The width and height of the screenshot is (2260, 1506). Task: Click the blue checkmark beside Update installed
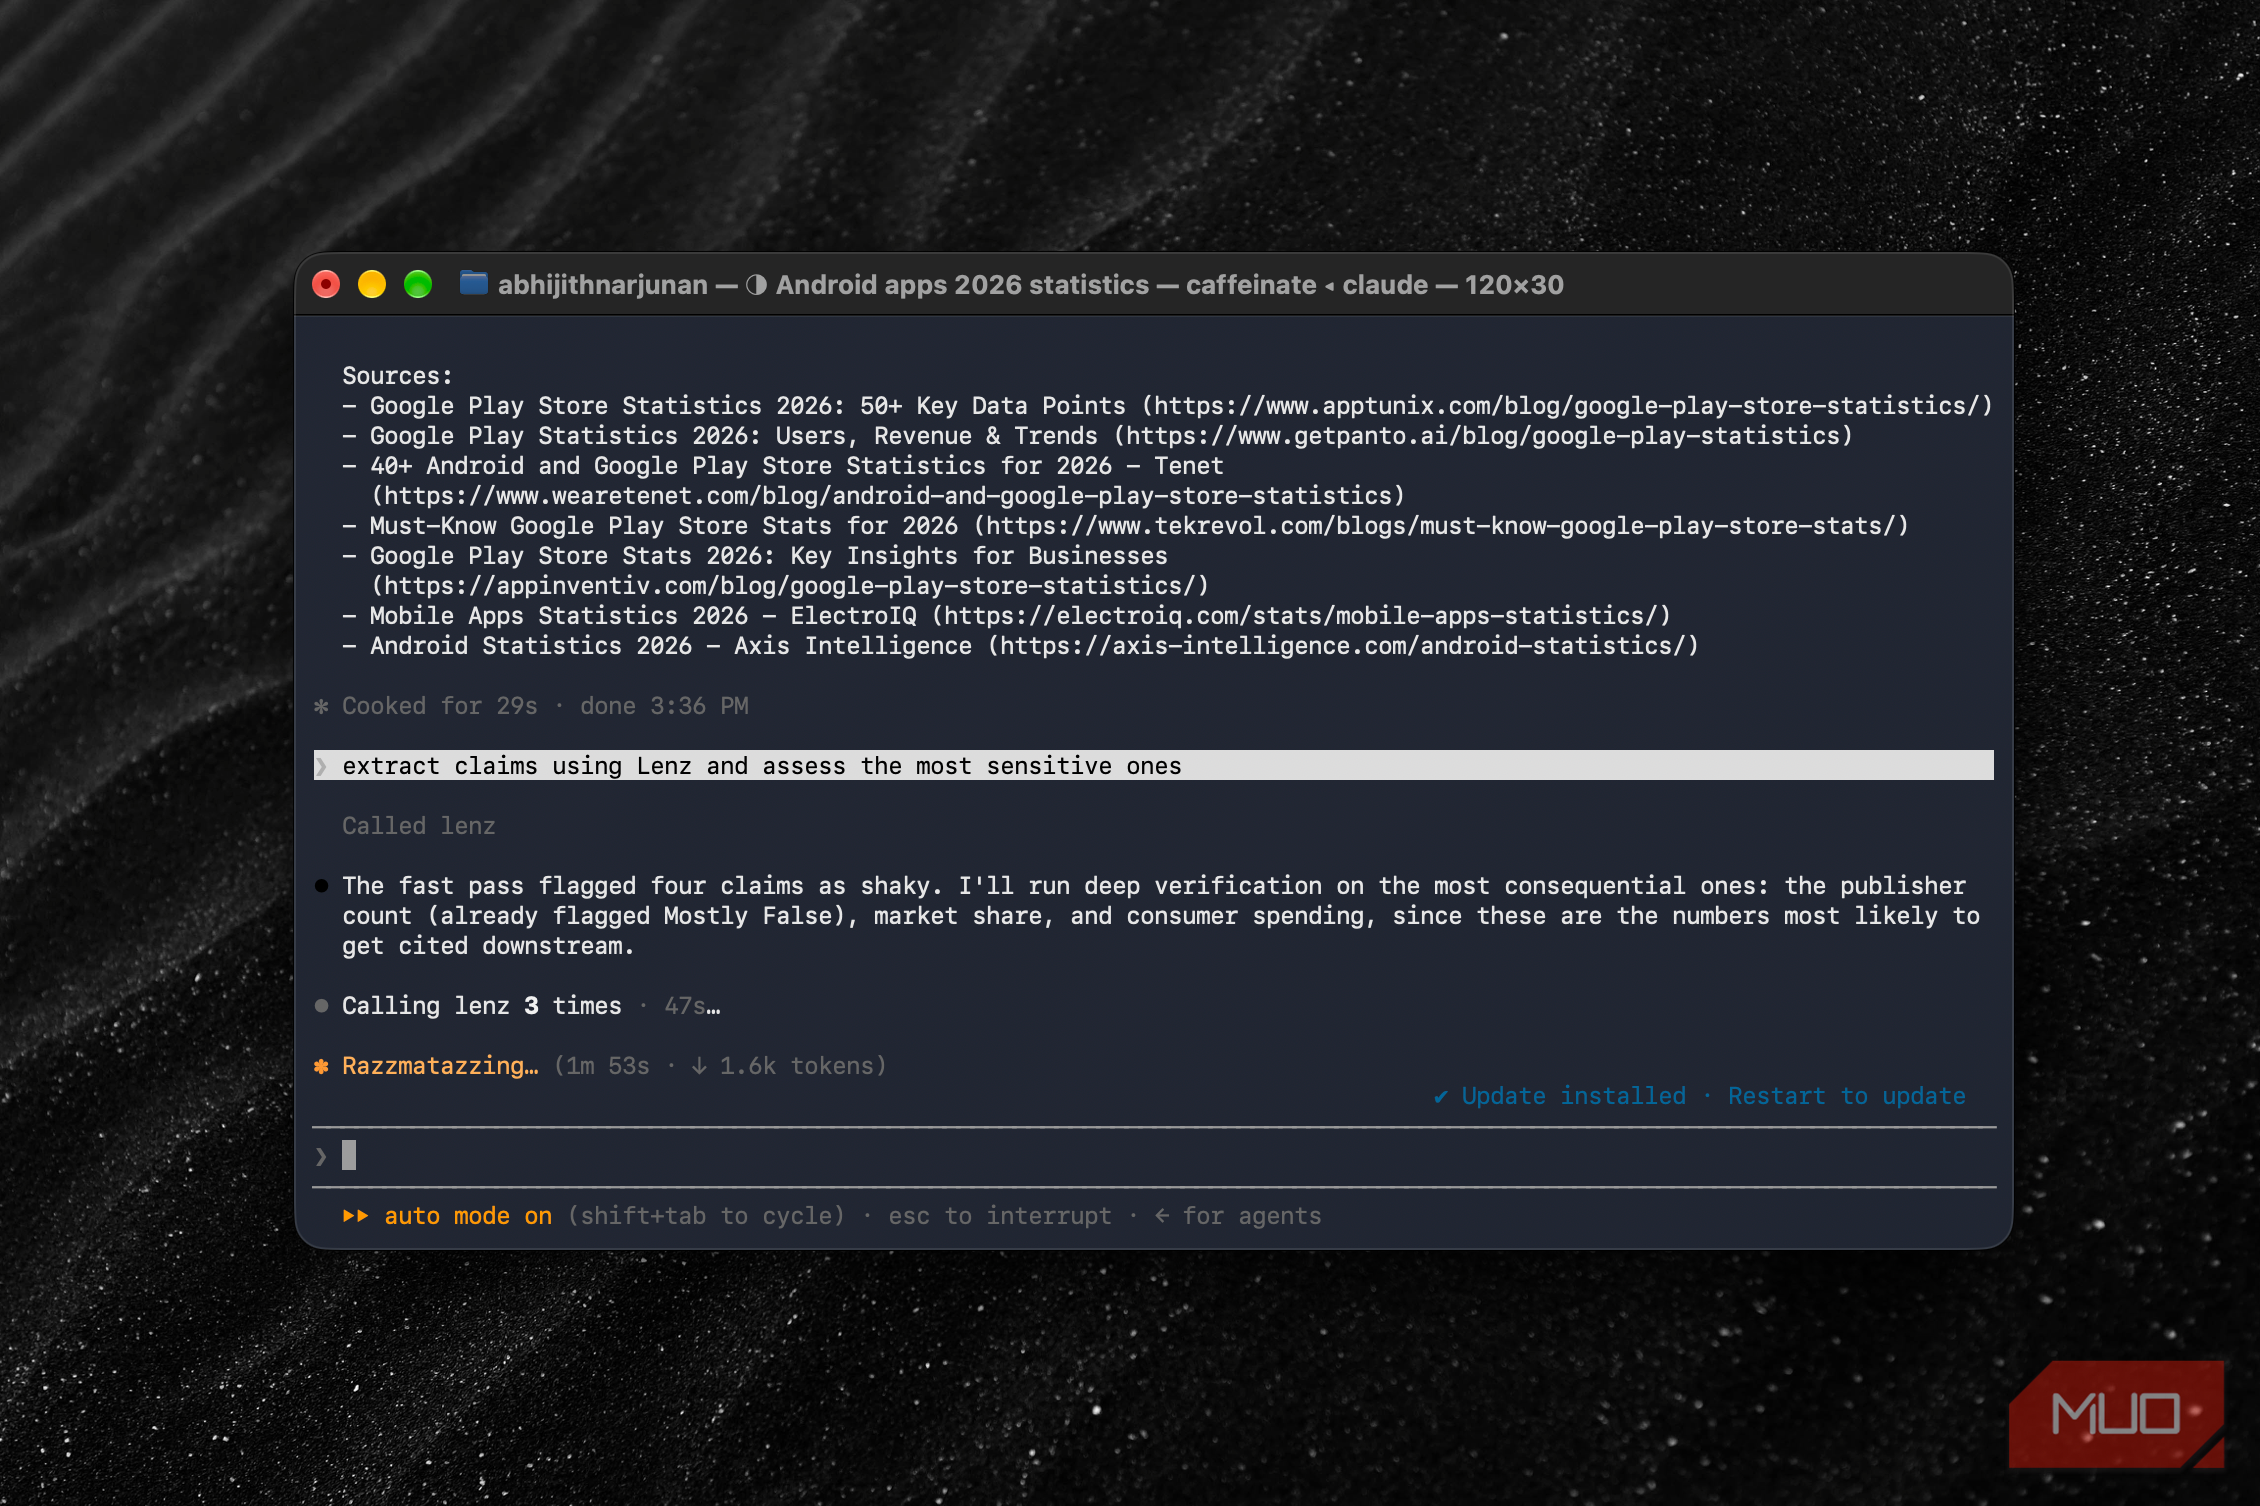click(x=1441, y=1096)
